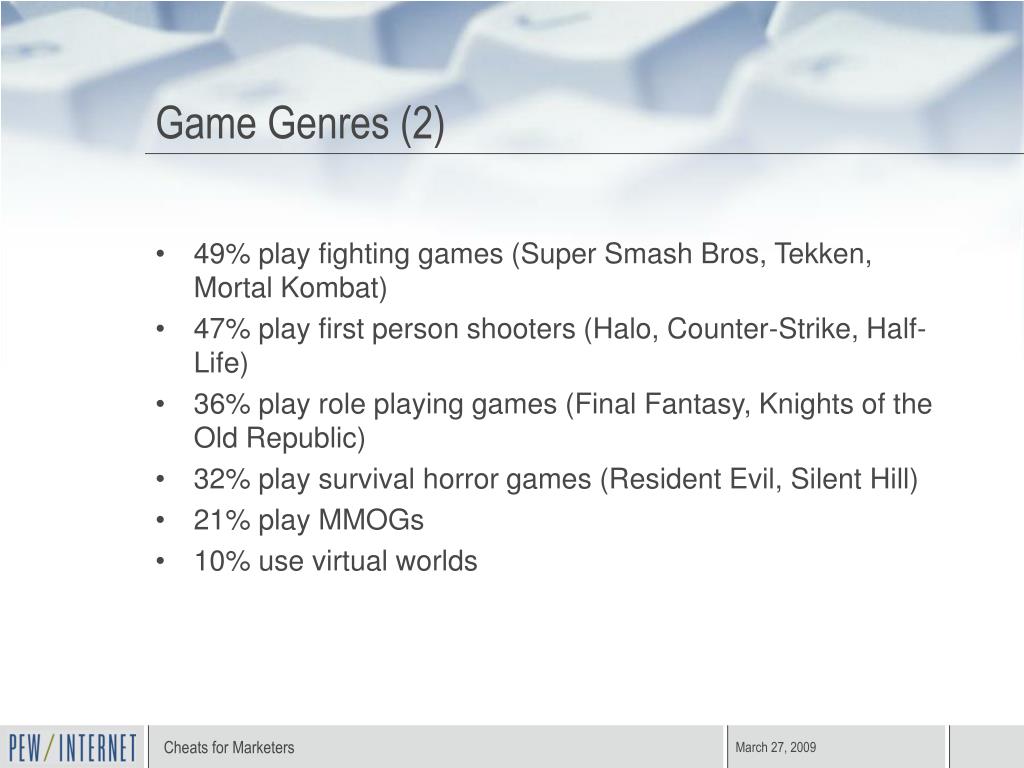Click the word Half-Life continuation line
Viewport: 1024px width, 768px height.
click(221, 362)
